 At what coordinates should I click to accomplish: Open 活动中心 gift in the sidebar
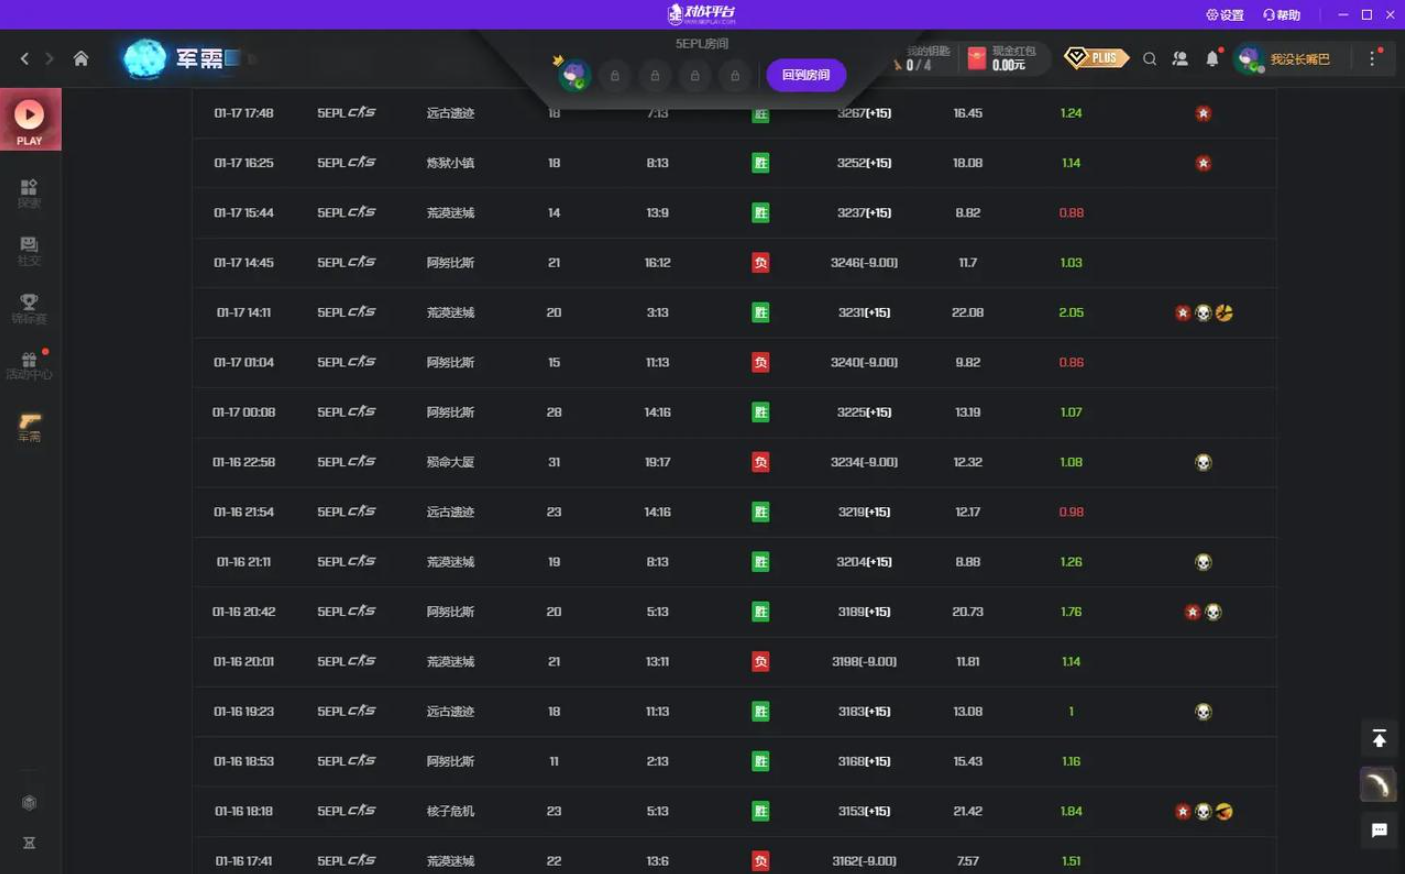point(29,365)
